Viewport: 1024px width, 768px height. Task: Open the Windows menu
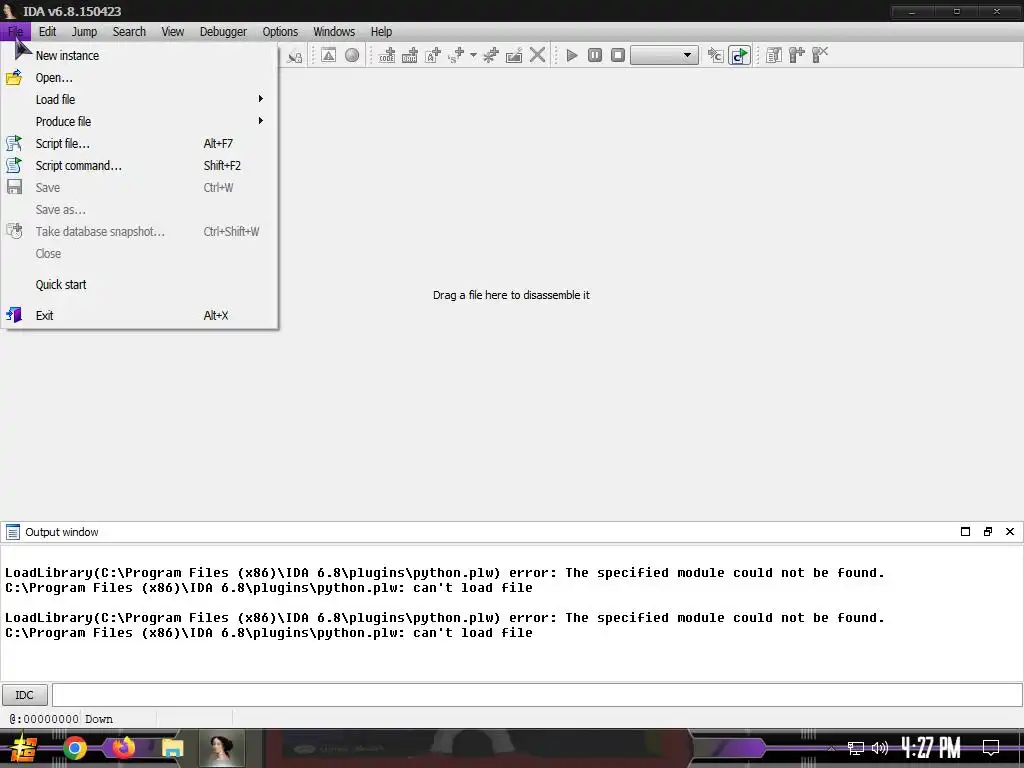[x=334, y=31]
